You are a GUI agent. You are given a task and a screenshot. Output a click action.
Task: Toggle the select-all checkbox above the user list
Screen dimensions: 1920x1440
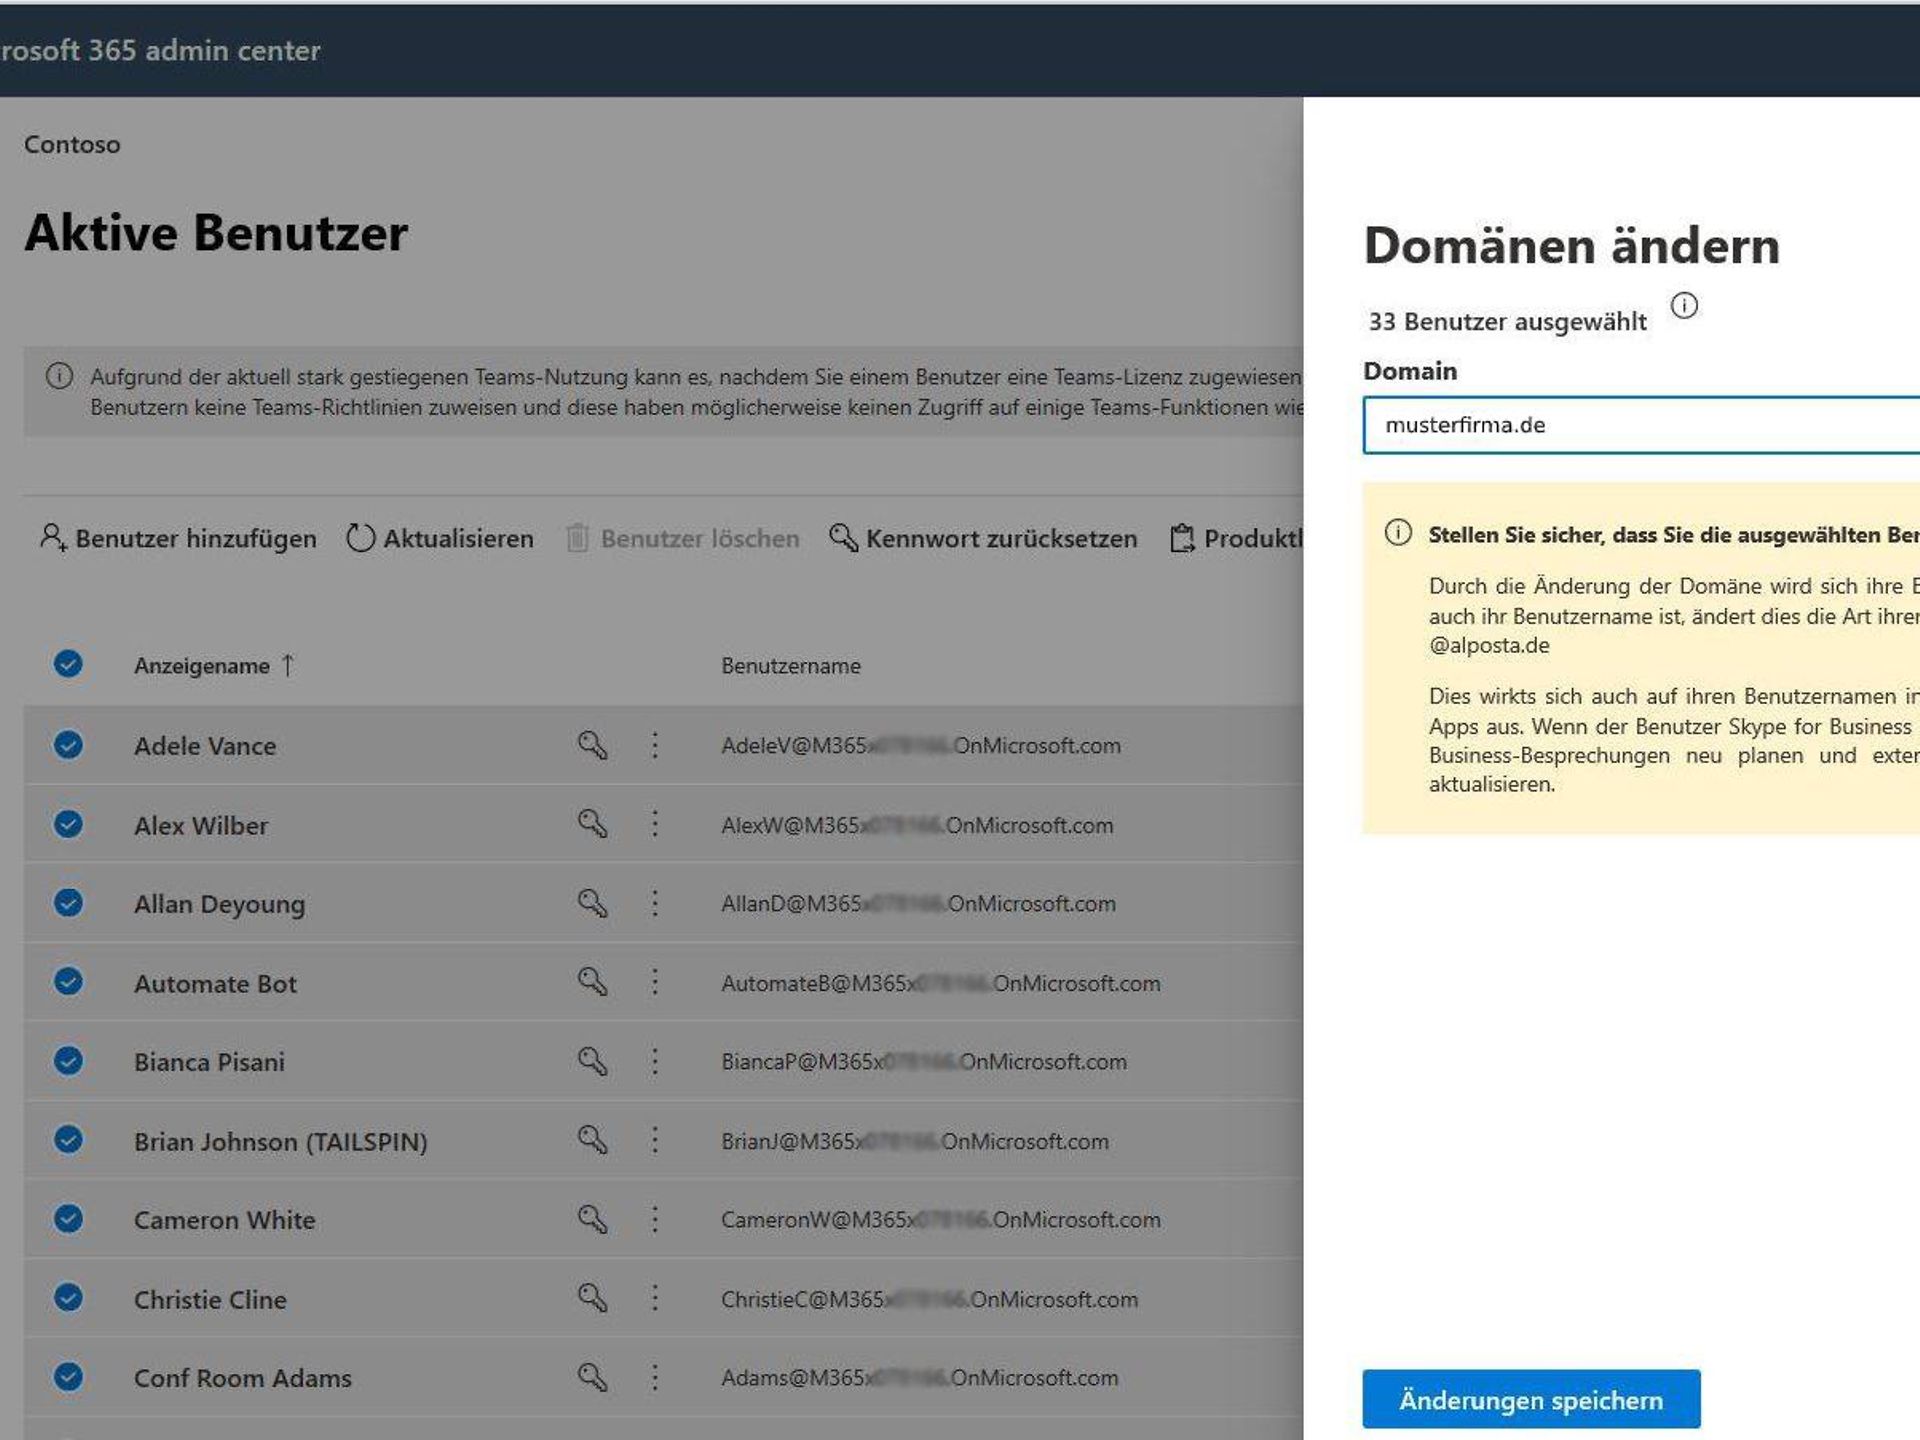[66, 665]
